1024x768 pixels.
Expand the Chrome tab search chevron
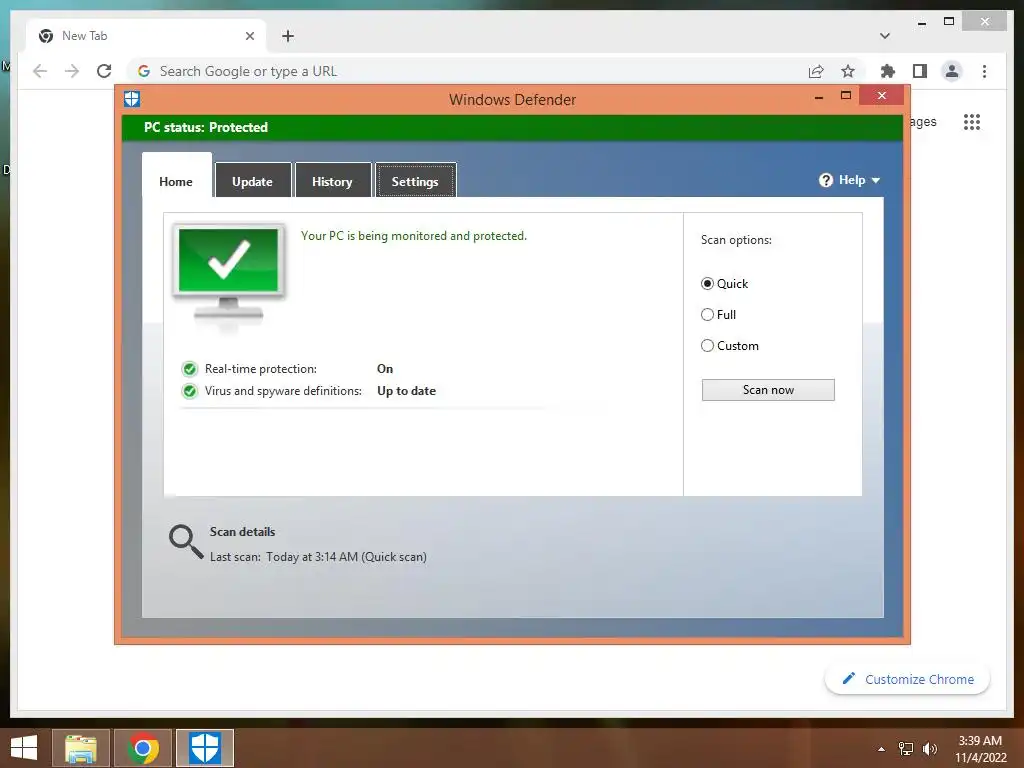pos(884,36)
